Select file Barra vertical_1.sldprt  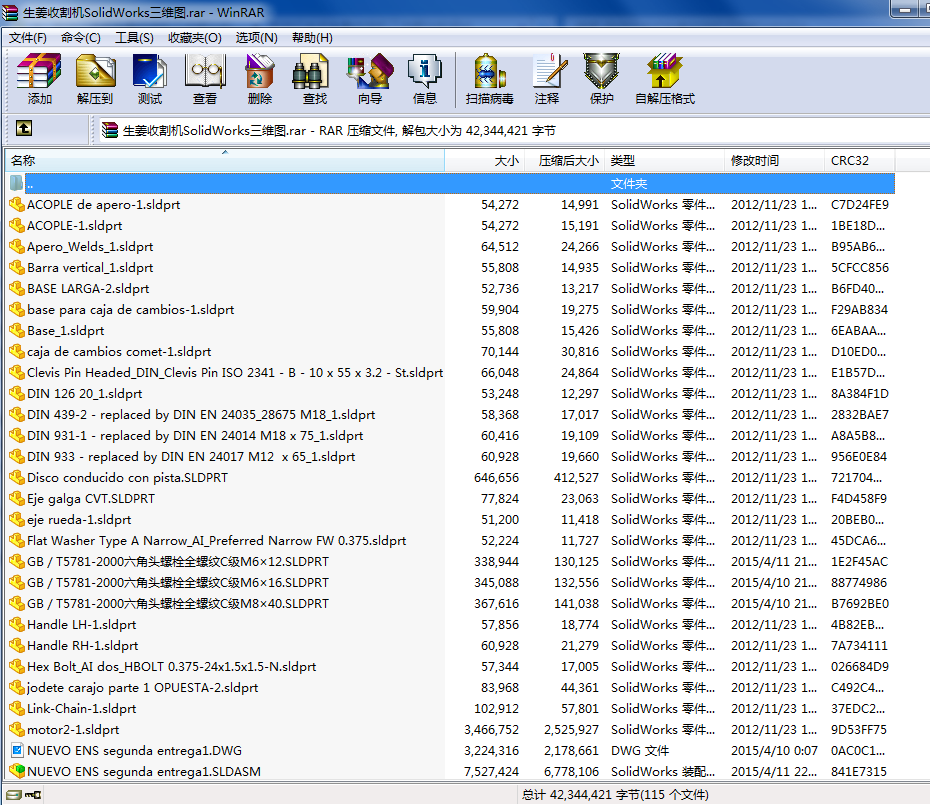pos(90,268)
